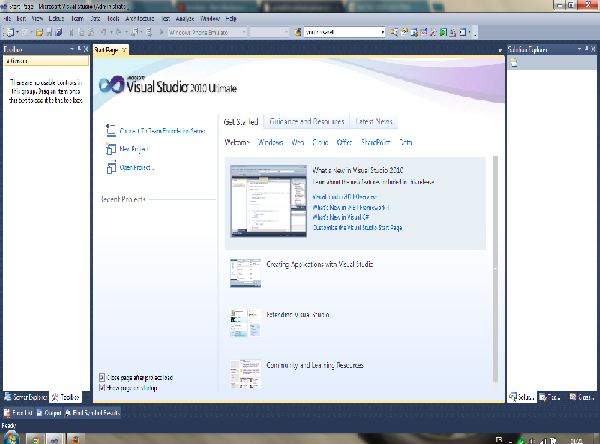Open the Server Explorer bottom tab
600x444 pixels.
26,397
